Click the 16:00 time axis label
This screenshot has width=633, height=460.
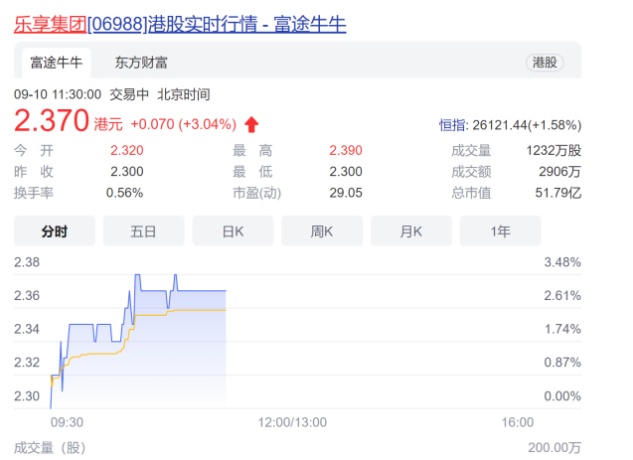click(x=518, y=422)
